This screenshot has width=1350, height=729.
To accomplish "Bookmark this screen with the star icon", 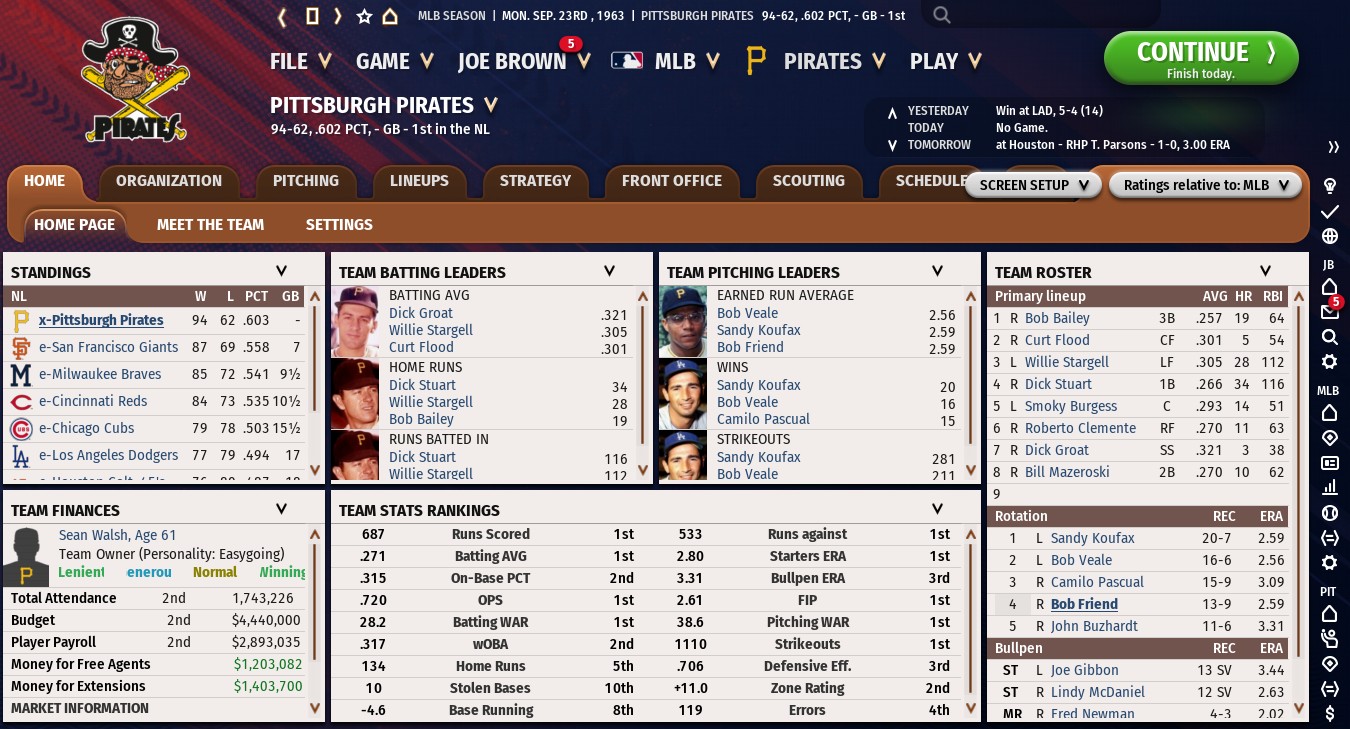I will [x=364, y=16].
